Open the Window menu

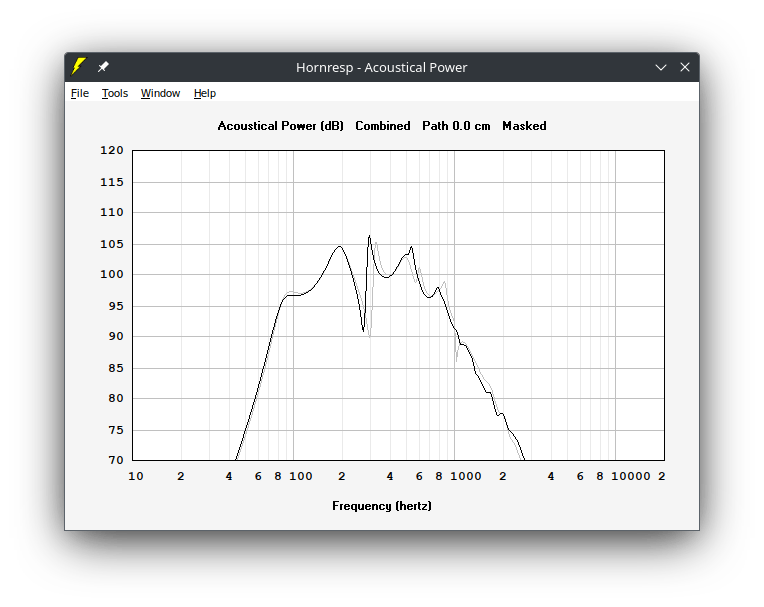point(160,93)
